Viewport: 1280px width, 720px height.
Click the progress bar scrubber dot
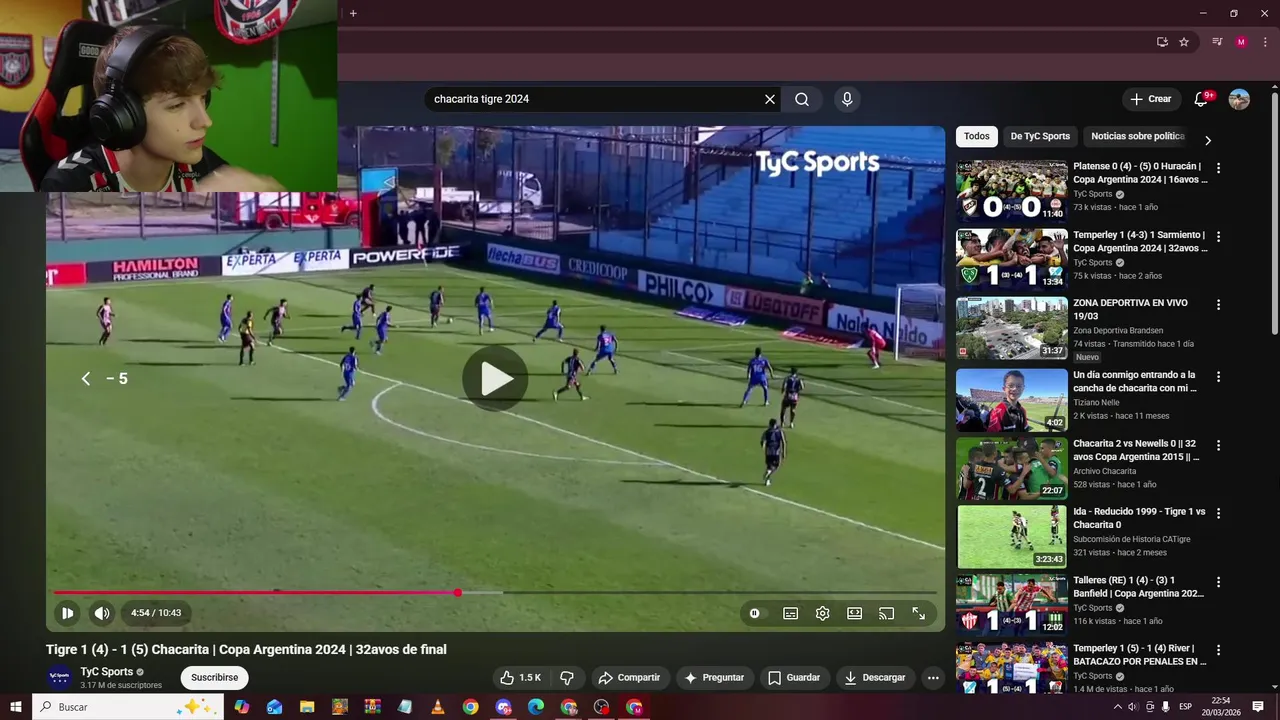tap(458, 593)
